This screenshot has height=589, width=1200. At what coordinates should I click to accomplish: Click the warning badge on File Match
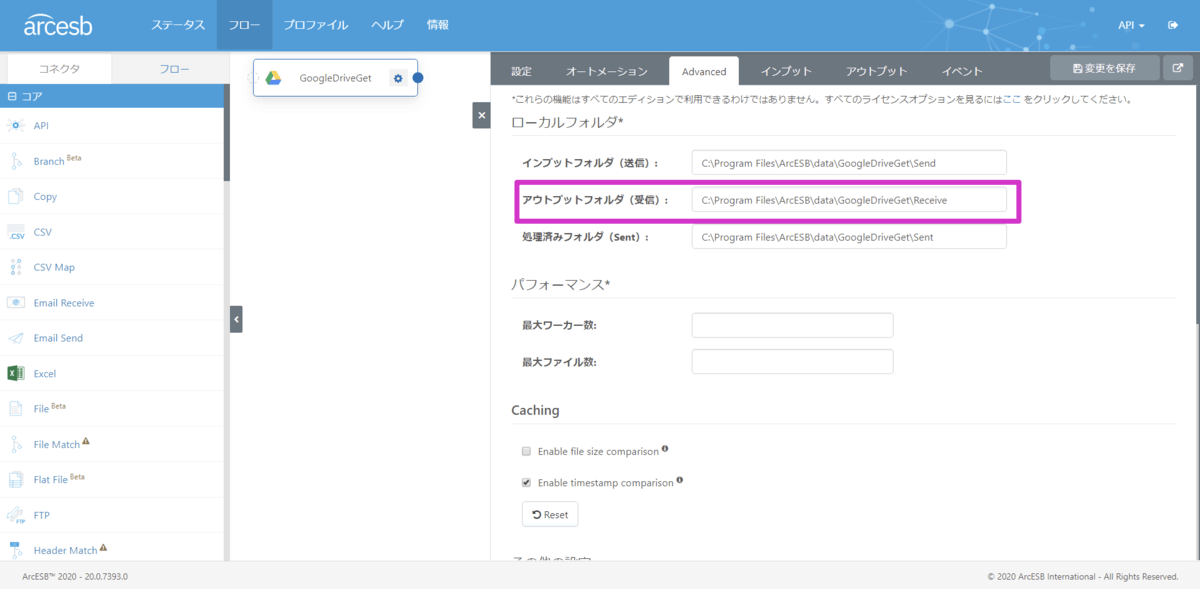[86, 441]
